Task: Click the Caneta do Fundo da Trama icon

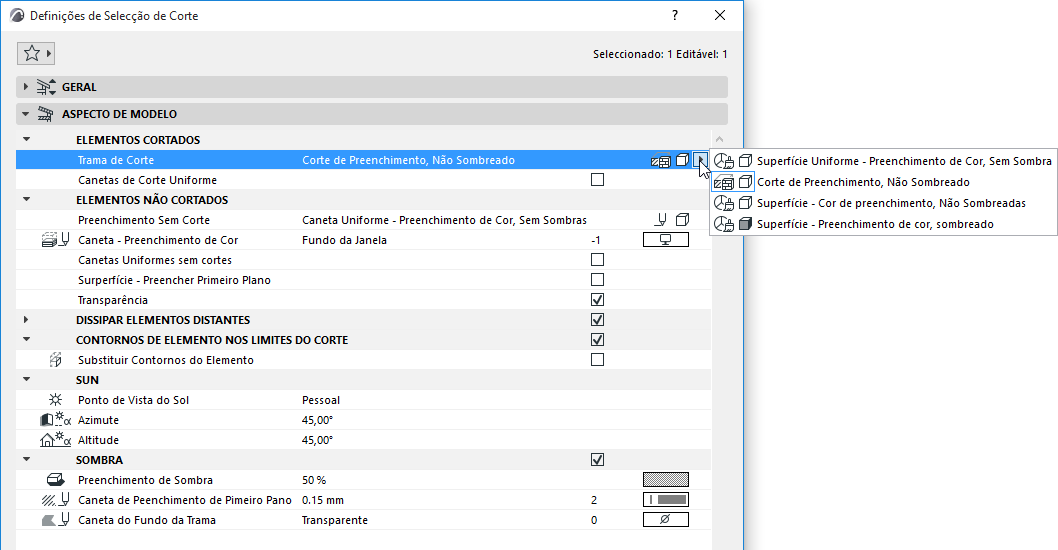Action: (x=55, y=520)
